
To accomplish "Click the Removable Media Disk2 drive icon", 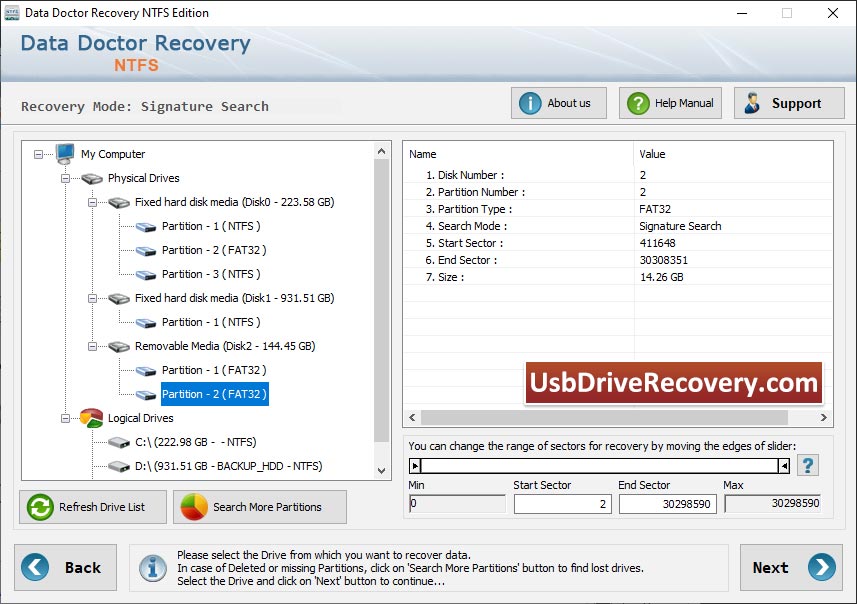I will pyautogui.click(x=119, y=346).
